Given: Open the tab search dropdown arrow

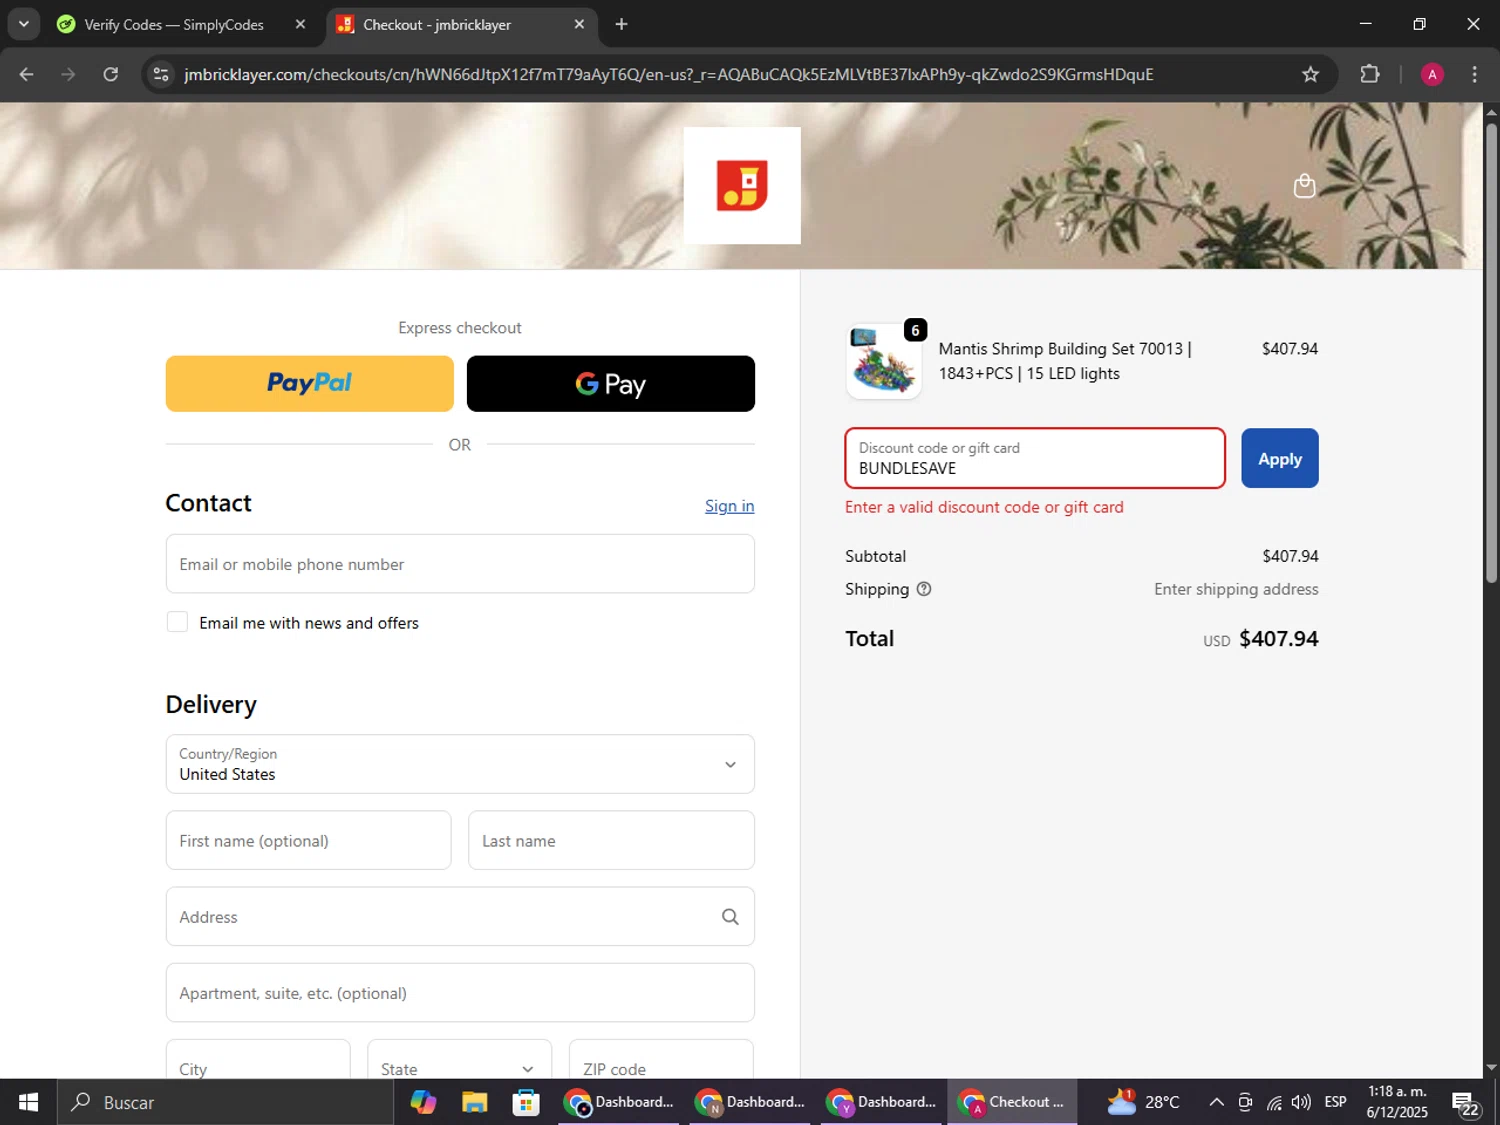Looking at the screenshot, I should pyautogui.click(x=23, y=24).
